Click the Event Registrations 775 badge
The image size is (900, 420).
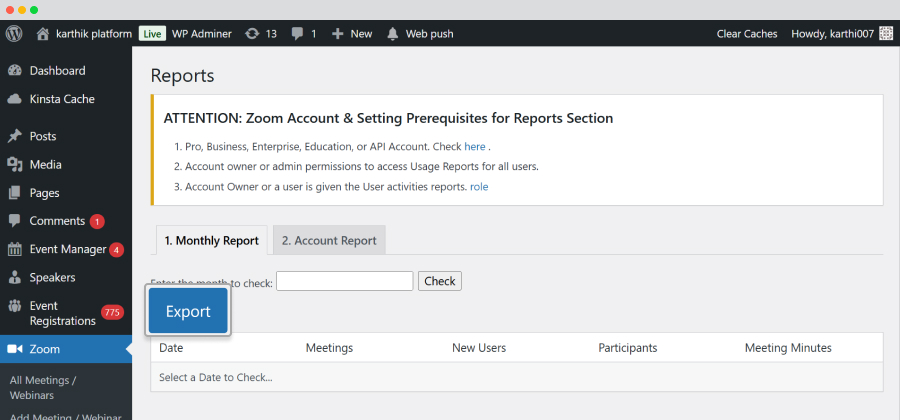pos(112,313)
